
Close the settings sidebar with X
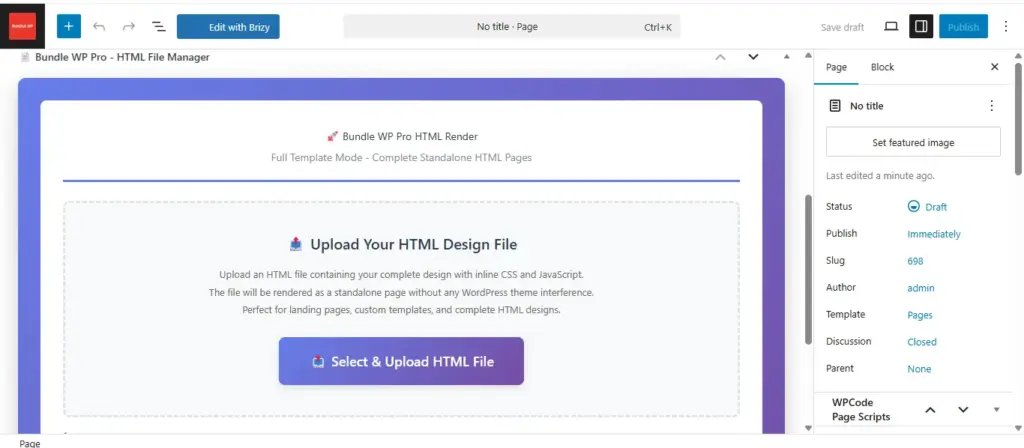point(995,67)
